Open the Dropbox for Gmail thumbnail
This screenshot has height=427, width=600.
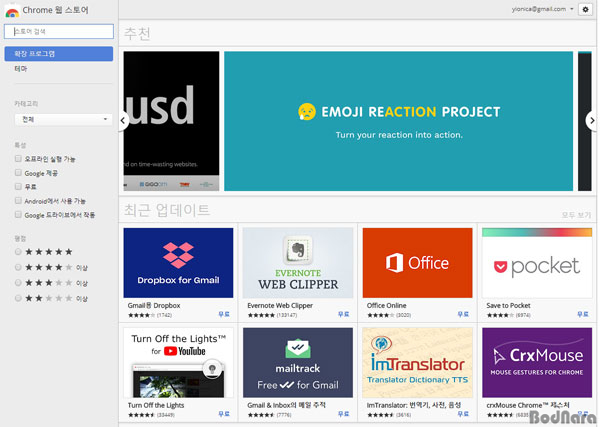point(178,263)
